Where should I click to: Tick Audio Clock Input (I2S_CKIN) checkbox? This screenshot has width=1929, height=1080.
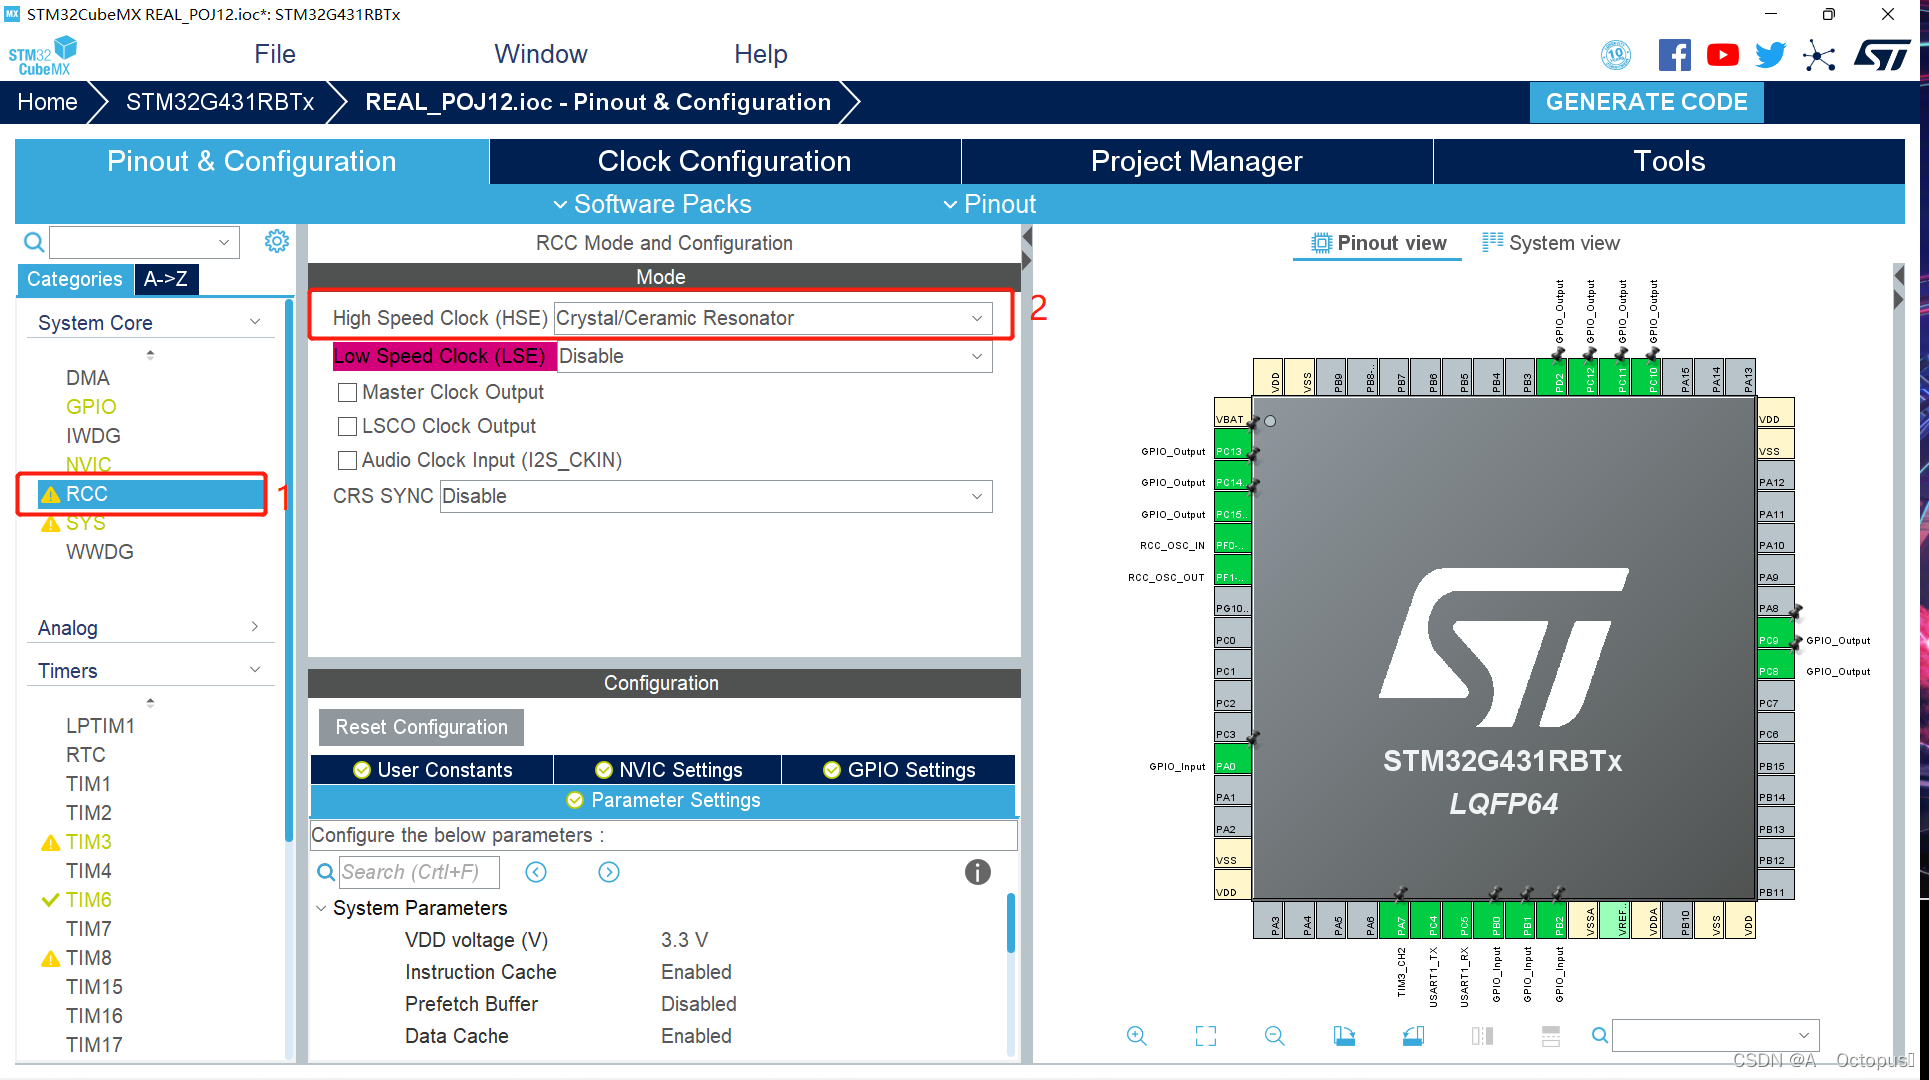click(x=348, y=460)
